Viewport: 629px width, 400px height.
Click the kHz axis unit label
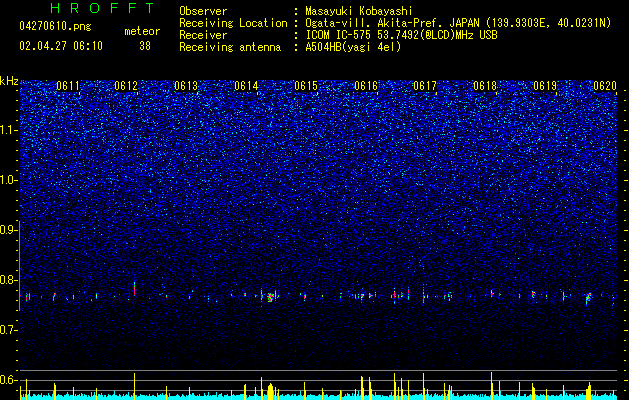[x=9, y=81]
